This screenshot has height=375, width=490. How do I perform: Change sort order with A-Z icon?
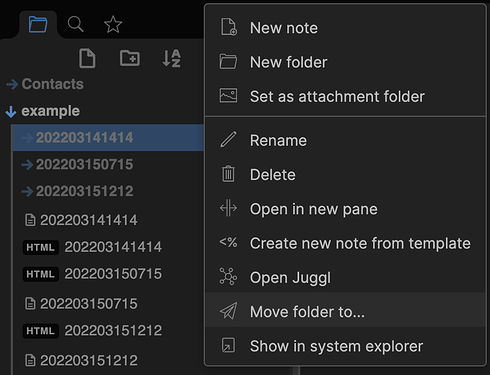click(172, 58)
